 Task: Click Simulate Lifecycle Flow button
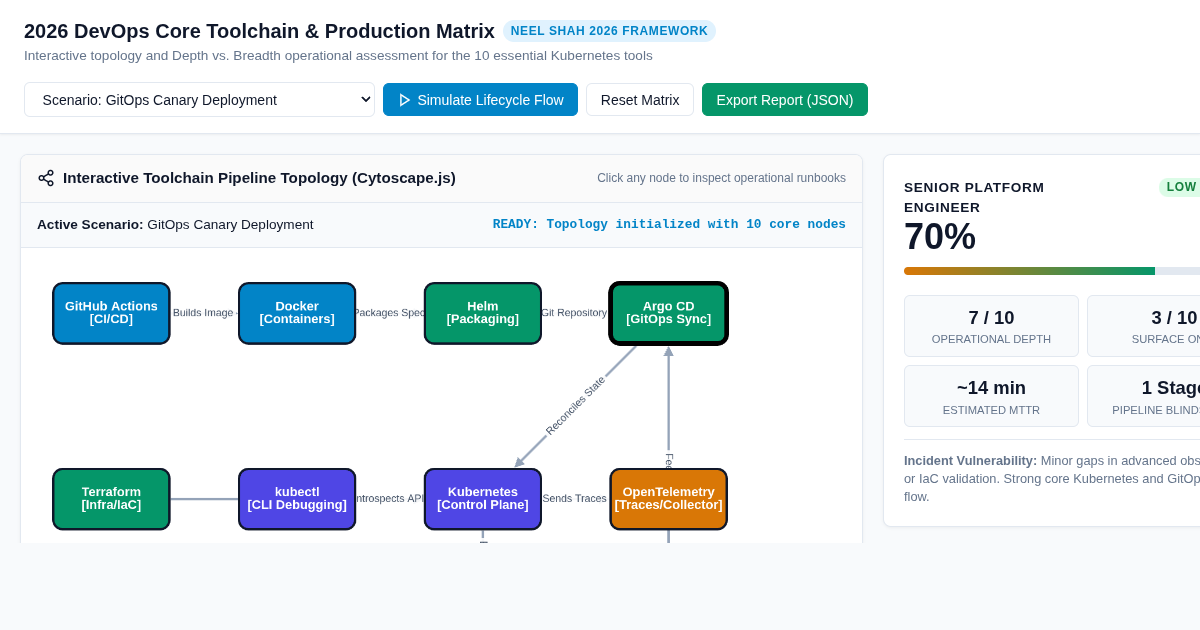tap(480, 100)
